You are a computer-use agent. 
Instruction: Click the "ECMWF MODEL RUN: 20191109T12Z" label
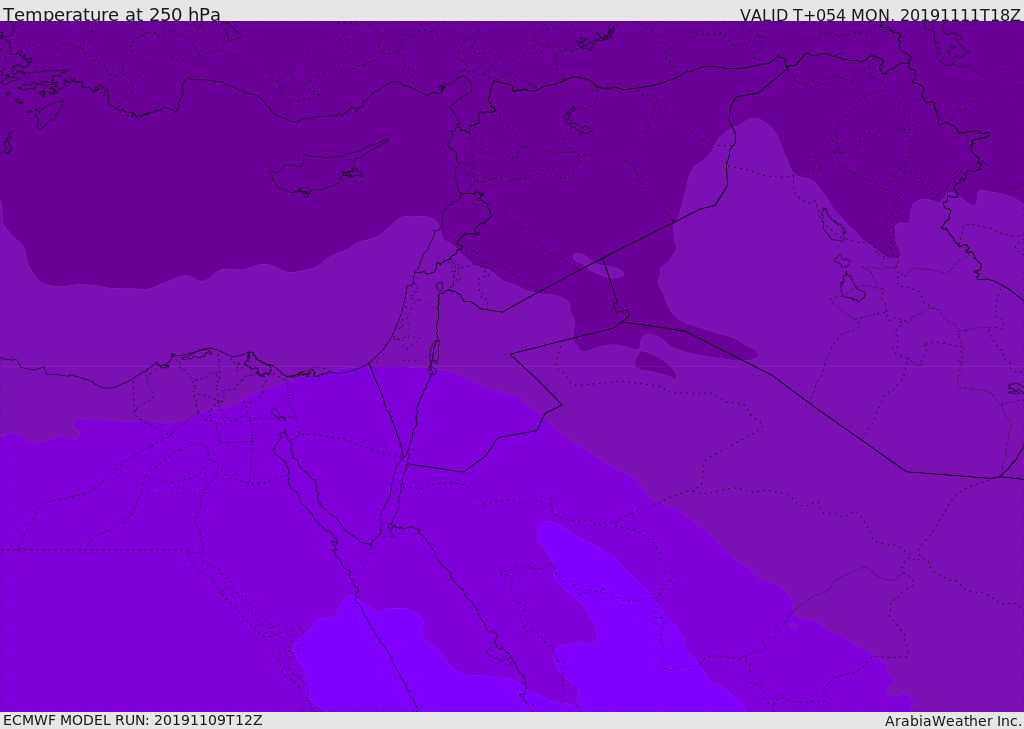pos(133,720)
